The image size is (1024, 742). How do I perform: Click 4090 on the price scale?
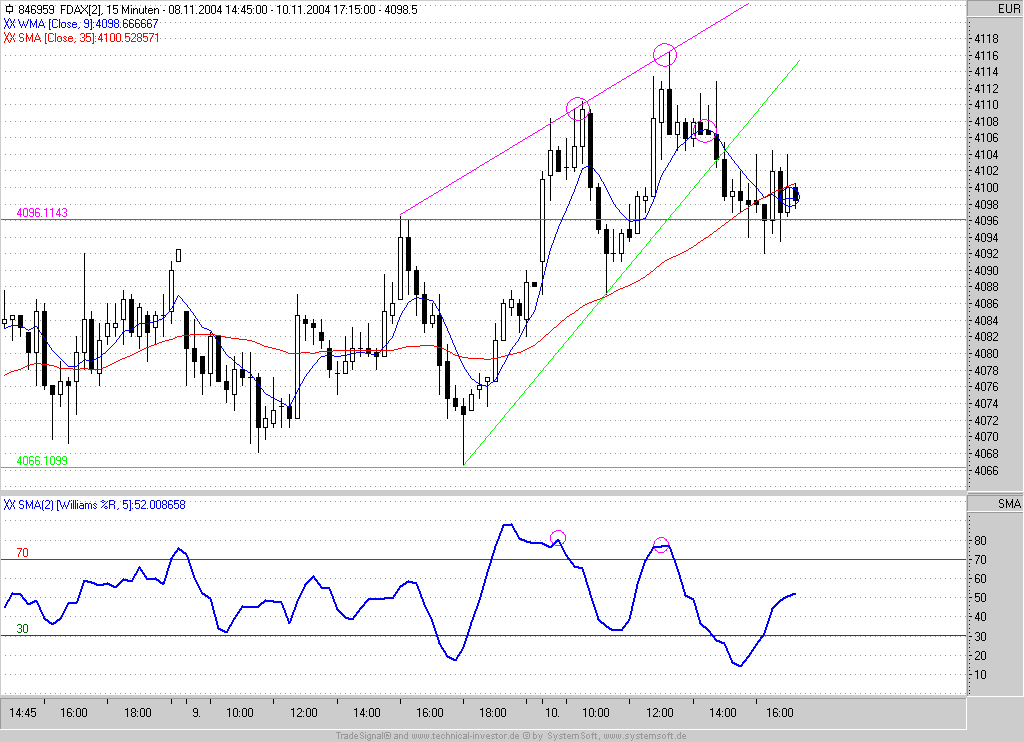(986, 271)
